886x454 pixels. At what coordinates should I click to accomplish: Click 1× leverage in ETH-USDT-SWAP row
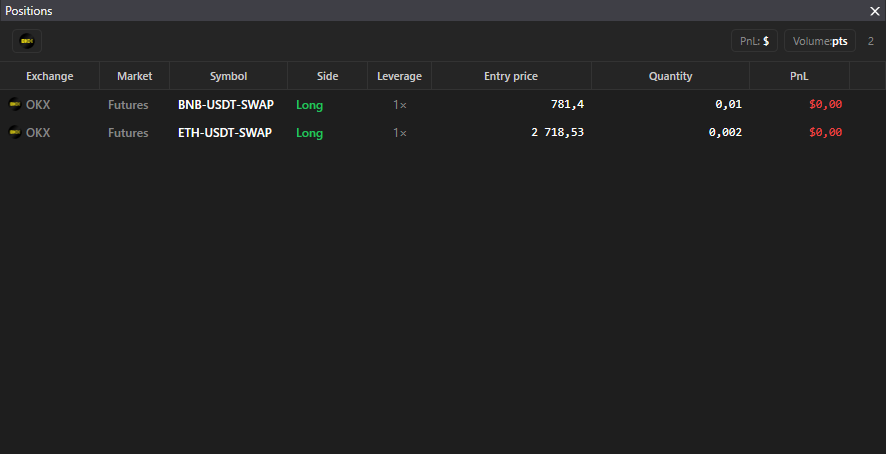(x=399, y=133)
